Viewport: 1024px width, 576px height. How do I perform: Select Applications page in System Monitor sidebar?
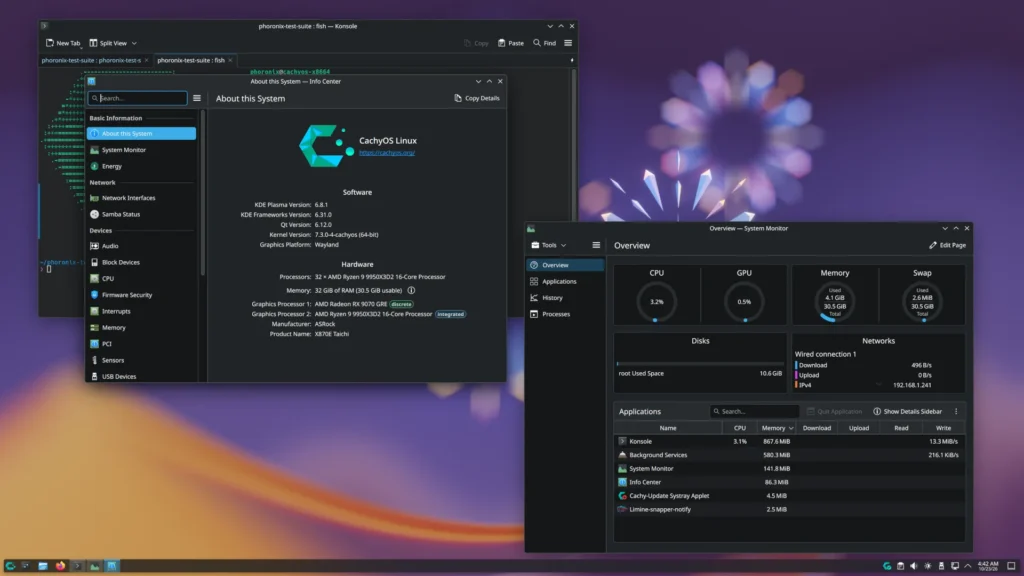tap(565, 281)
